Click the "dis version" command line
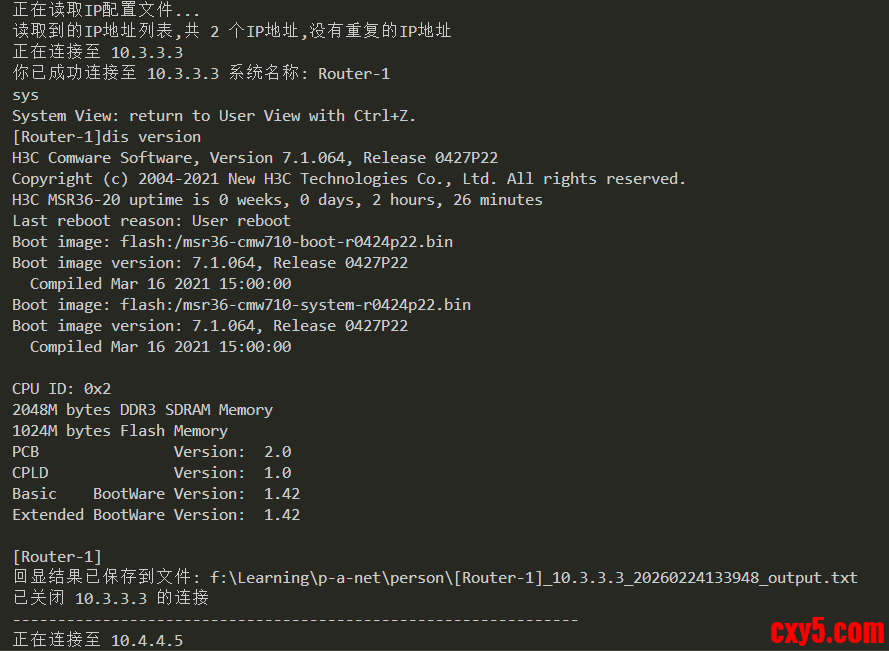 click(x=106, y=137)
